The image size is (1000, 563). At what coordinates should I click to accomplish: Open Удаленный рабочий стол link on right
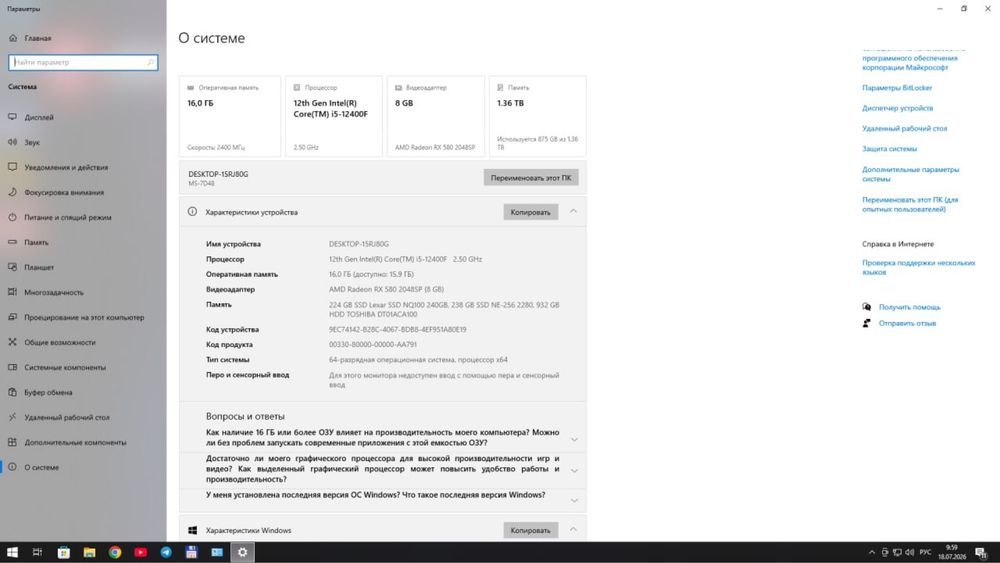[904, 128]
